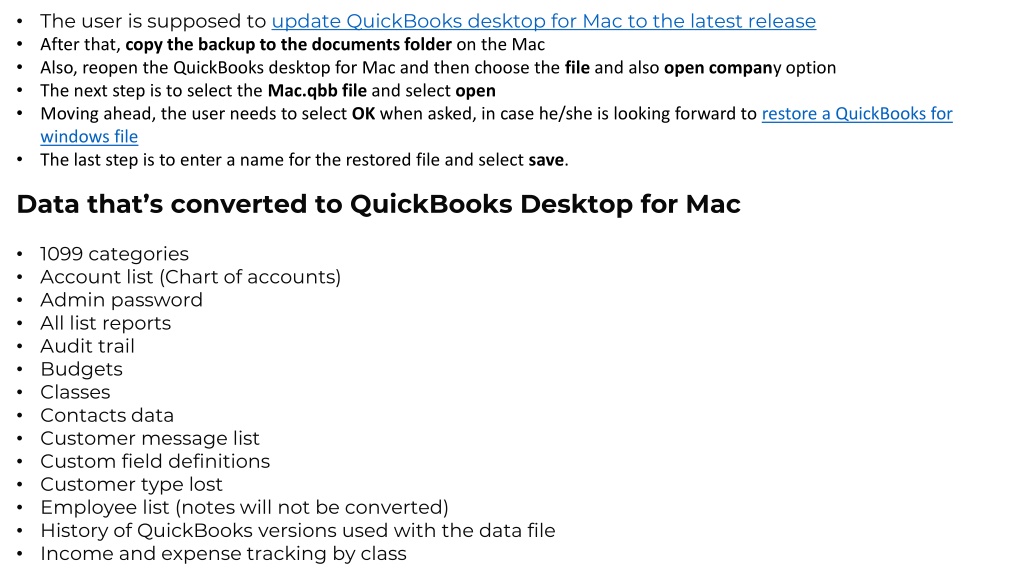Open the restore a QuickBooks for windows file link
The width and height of the screenshot is (1024, 576).
click(857, 114)
